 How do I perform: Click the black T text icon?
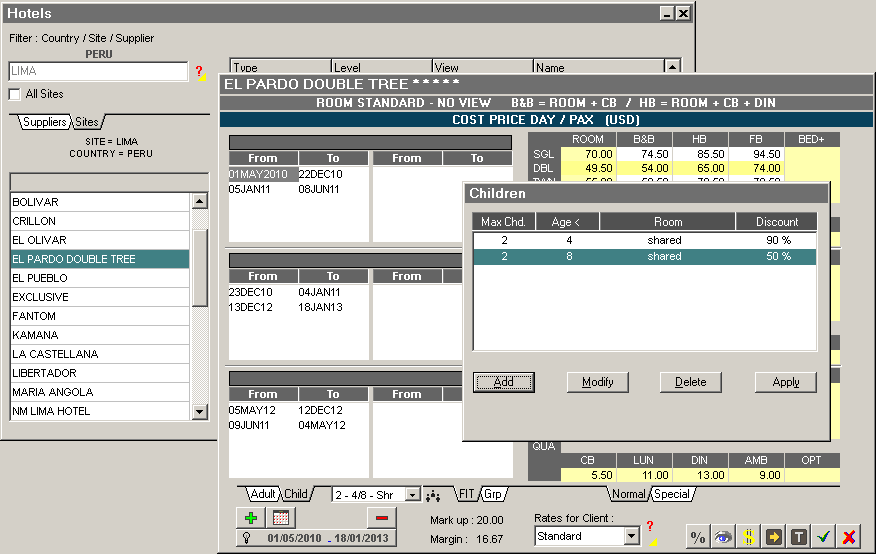pos(798,537)
